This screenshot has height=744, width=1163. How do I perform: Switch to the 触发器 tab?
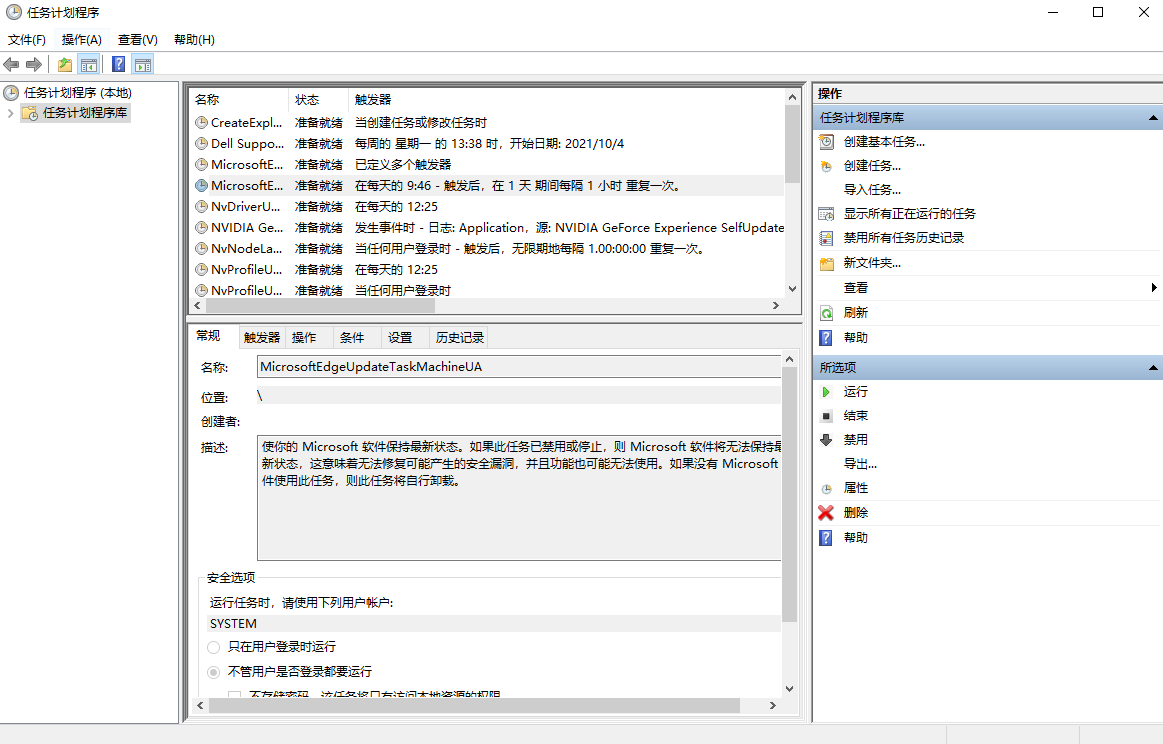tap(262, 338)
